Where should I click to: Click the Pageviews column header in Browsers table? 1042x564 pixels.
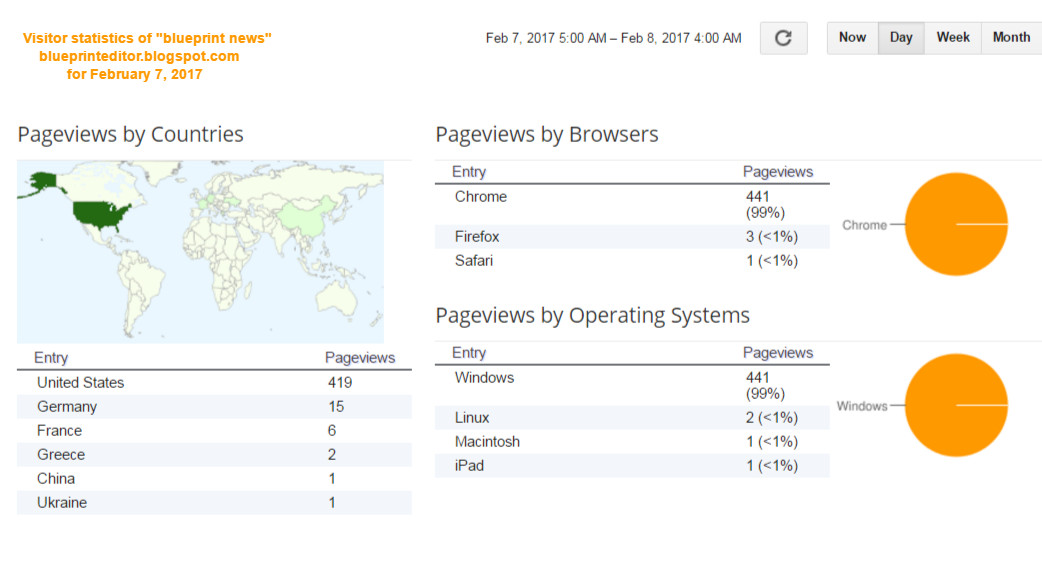(x=778, y=171)
